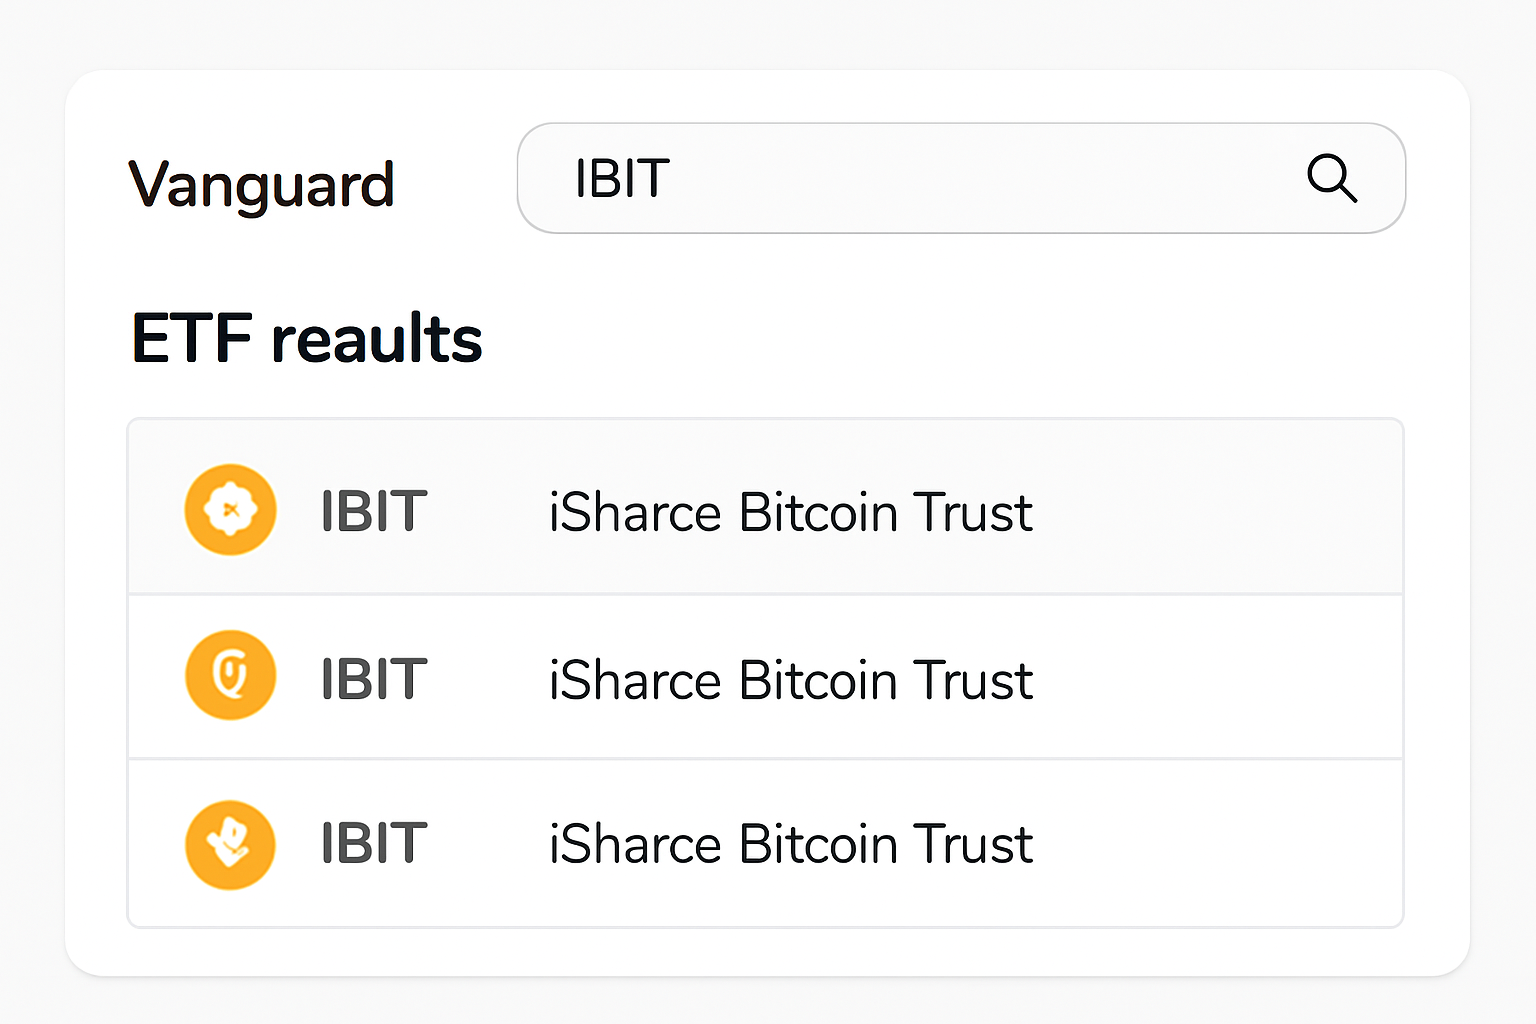The height and width of the screenshot is (1024, 1536).
Task: Click the IBIT text inside the search bar
Action: click(x=621, y=179)
